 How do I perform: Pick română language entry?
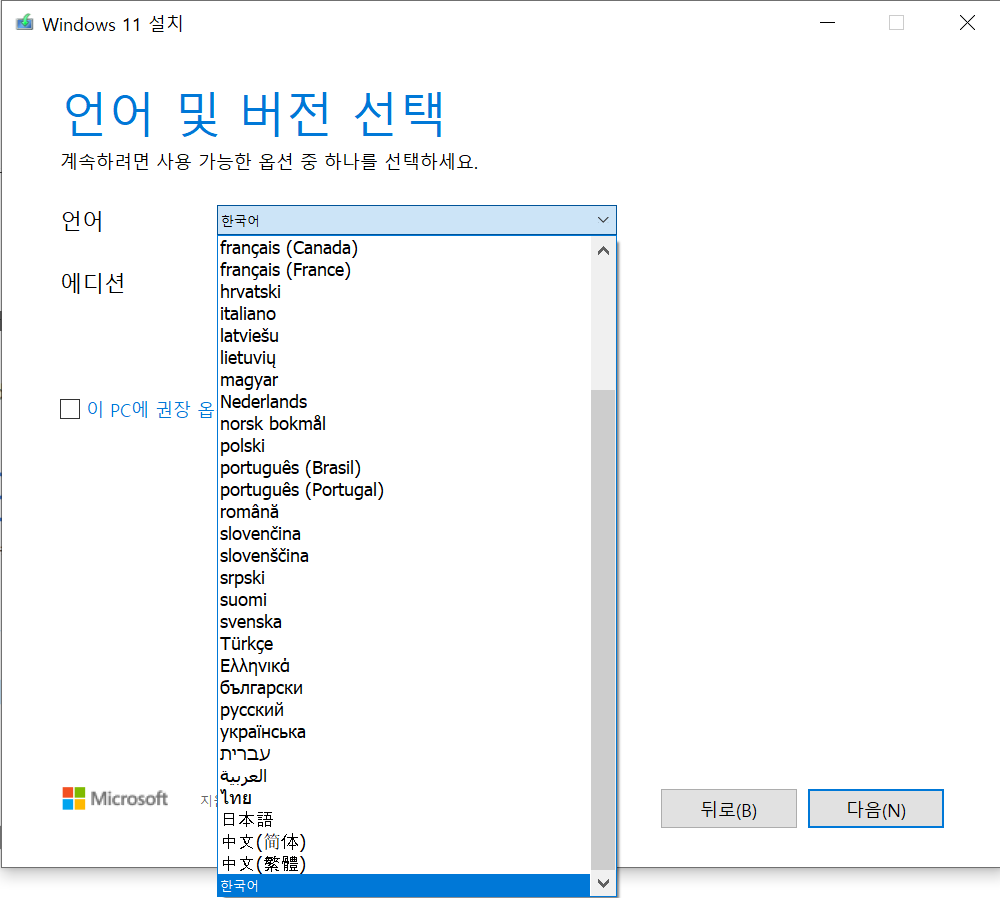coord(404,512)
